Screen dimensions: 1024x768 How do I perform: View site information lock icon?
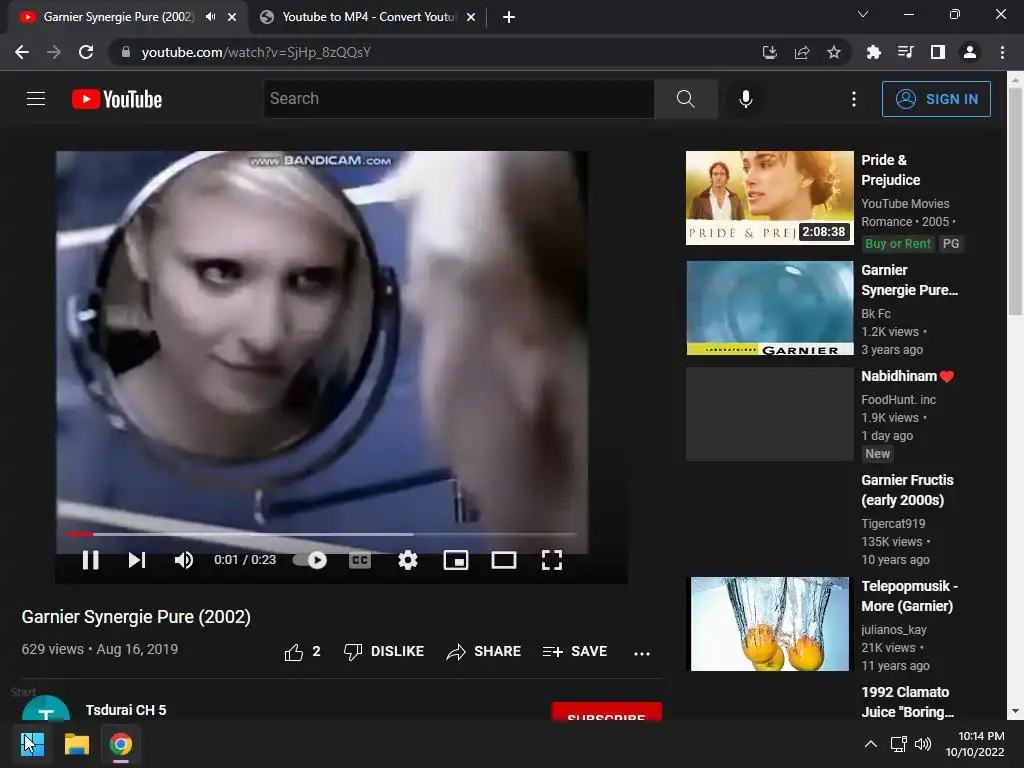tap(125, 52)
